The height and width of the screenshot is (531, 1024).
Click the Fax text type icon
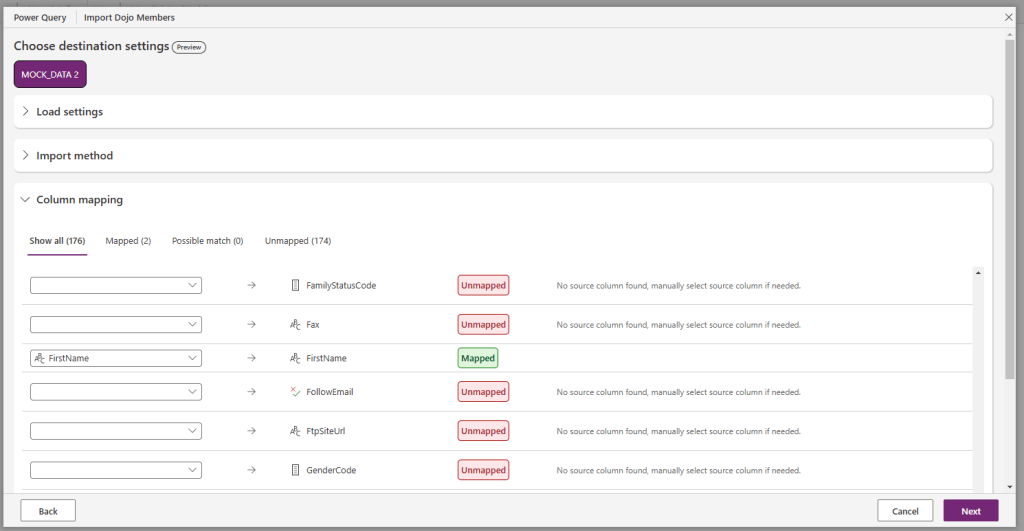point(295,325)
